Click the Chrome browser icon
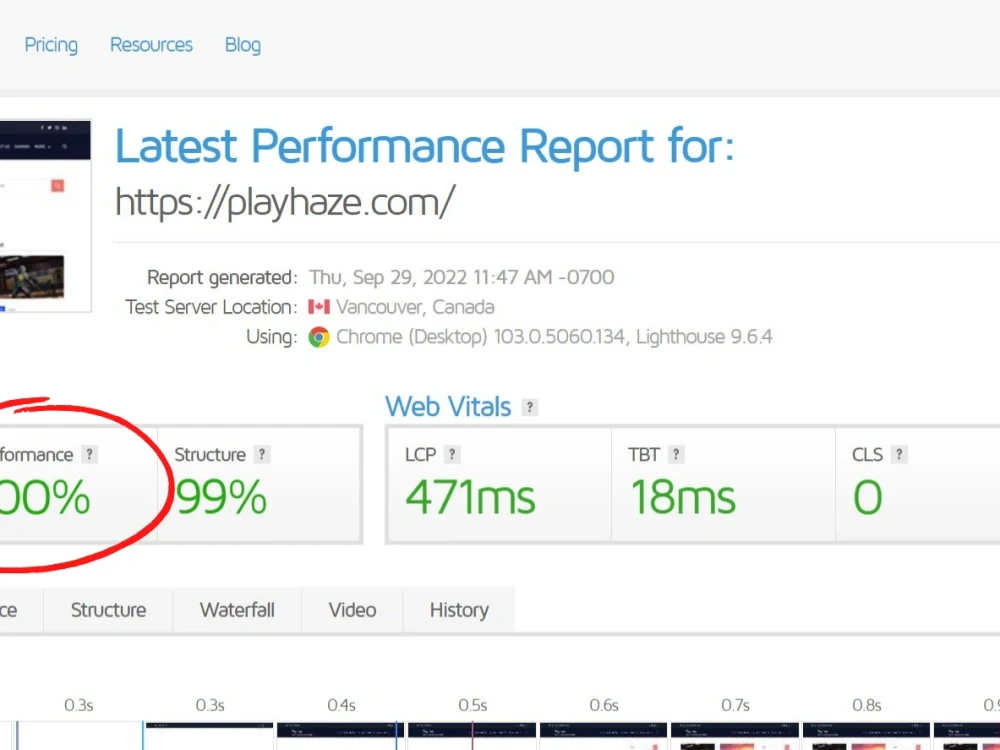The height and width of the screenshot is (750, 1000). point(321,337)
